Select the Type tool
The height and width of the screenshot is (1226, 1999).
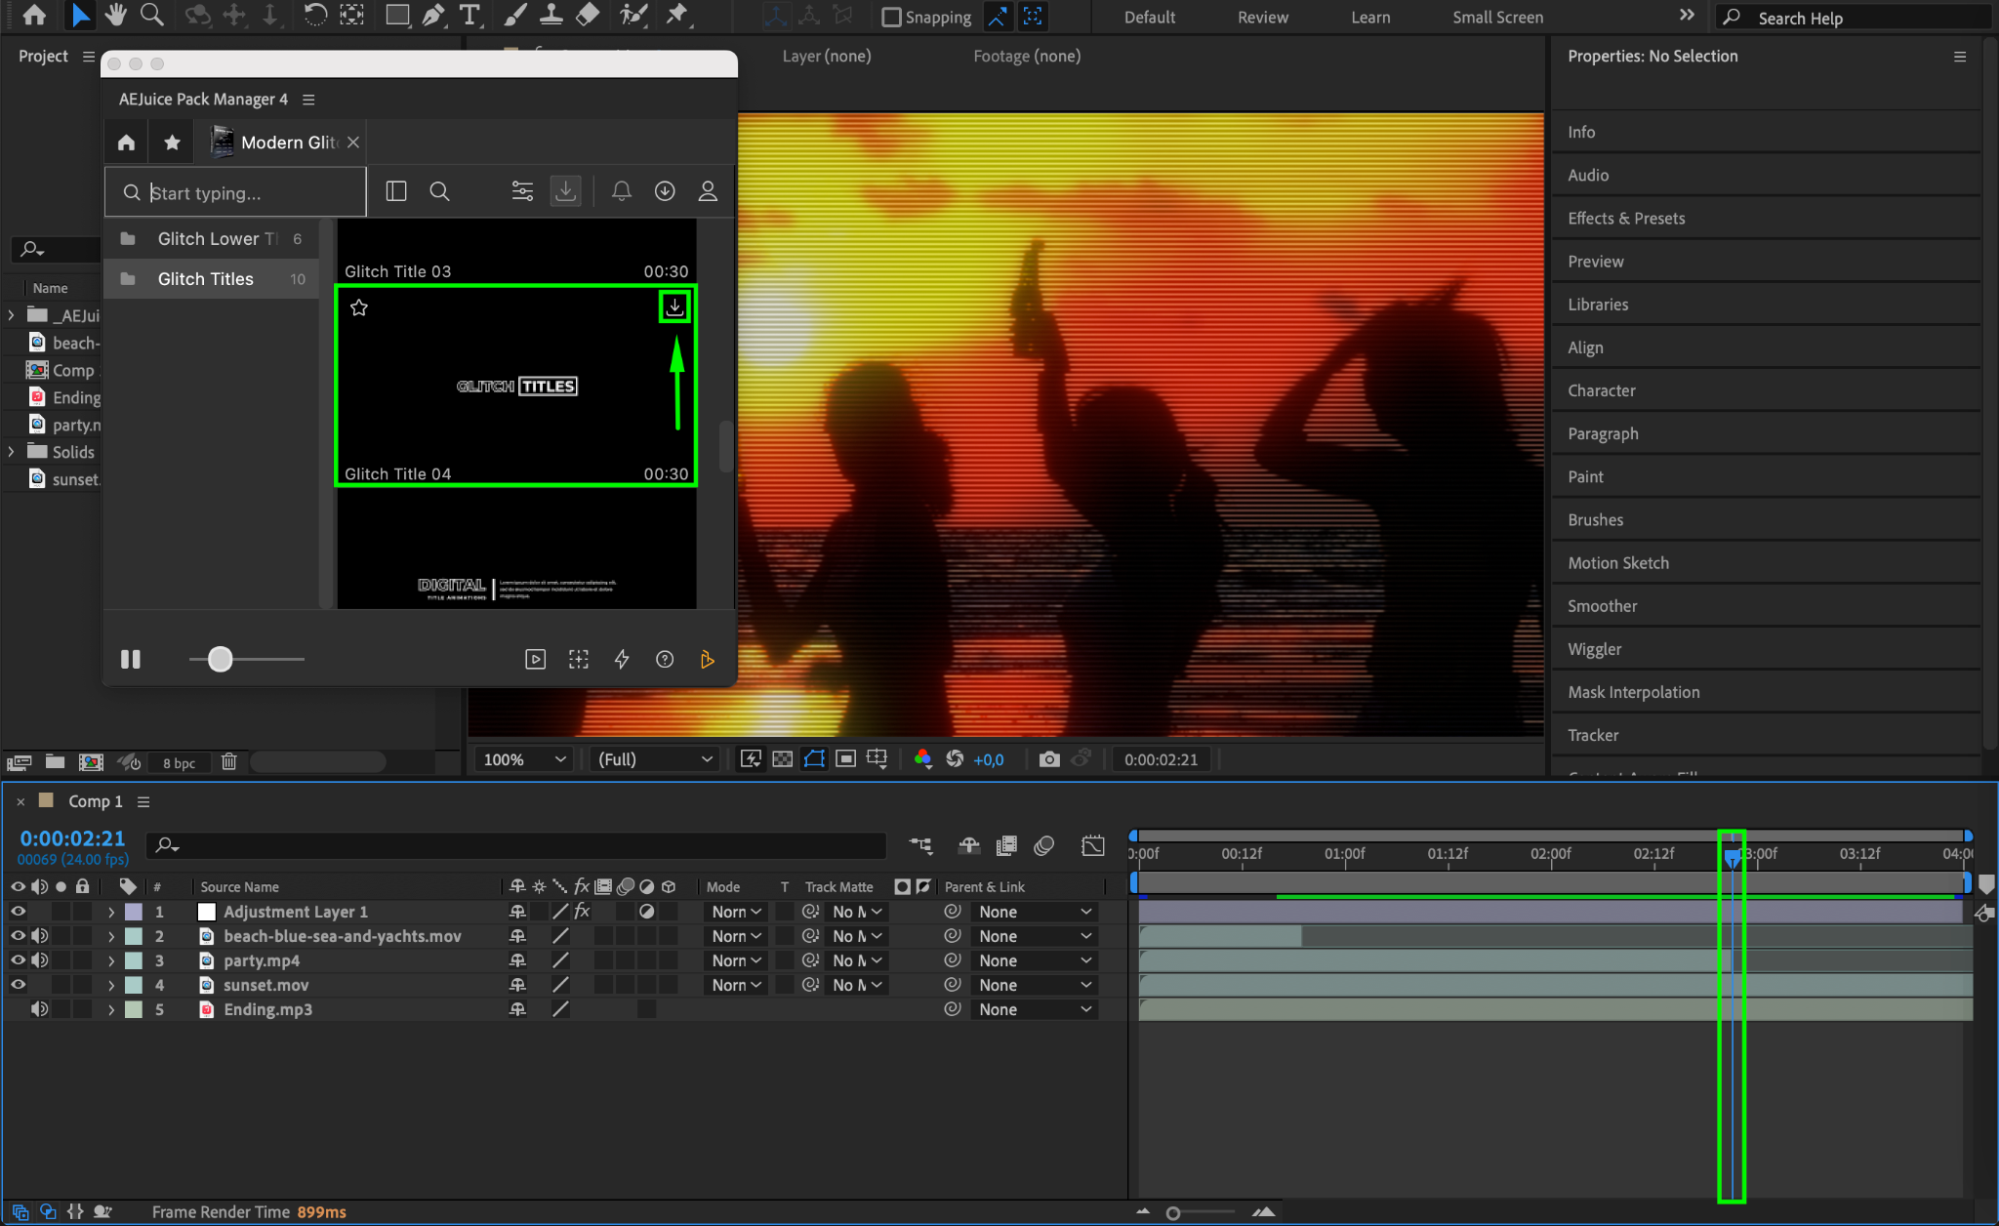469,15
